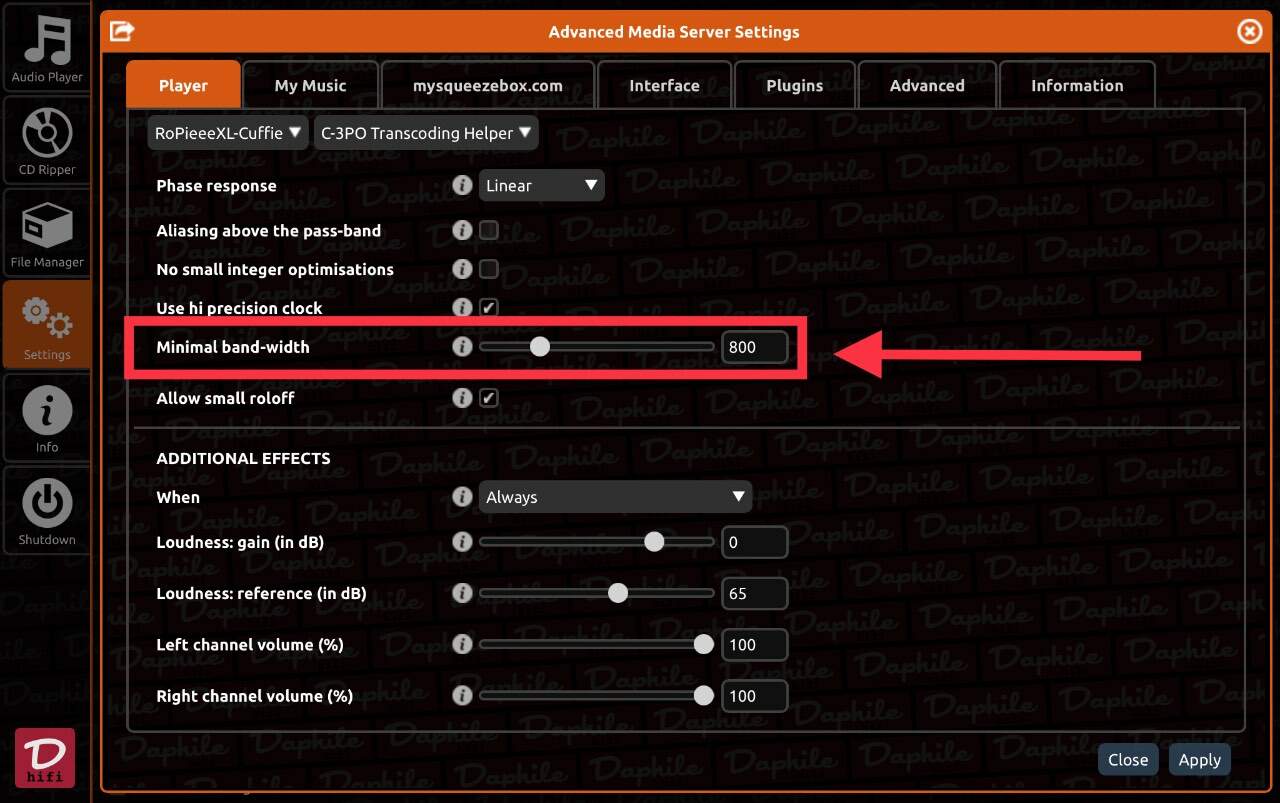Click the Phase response label
This screenshot has height=803, width=1280.
(216, 186)
